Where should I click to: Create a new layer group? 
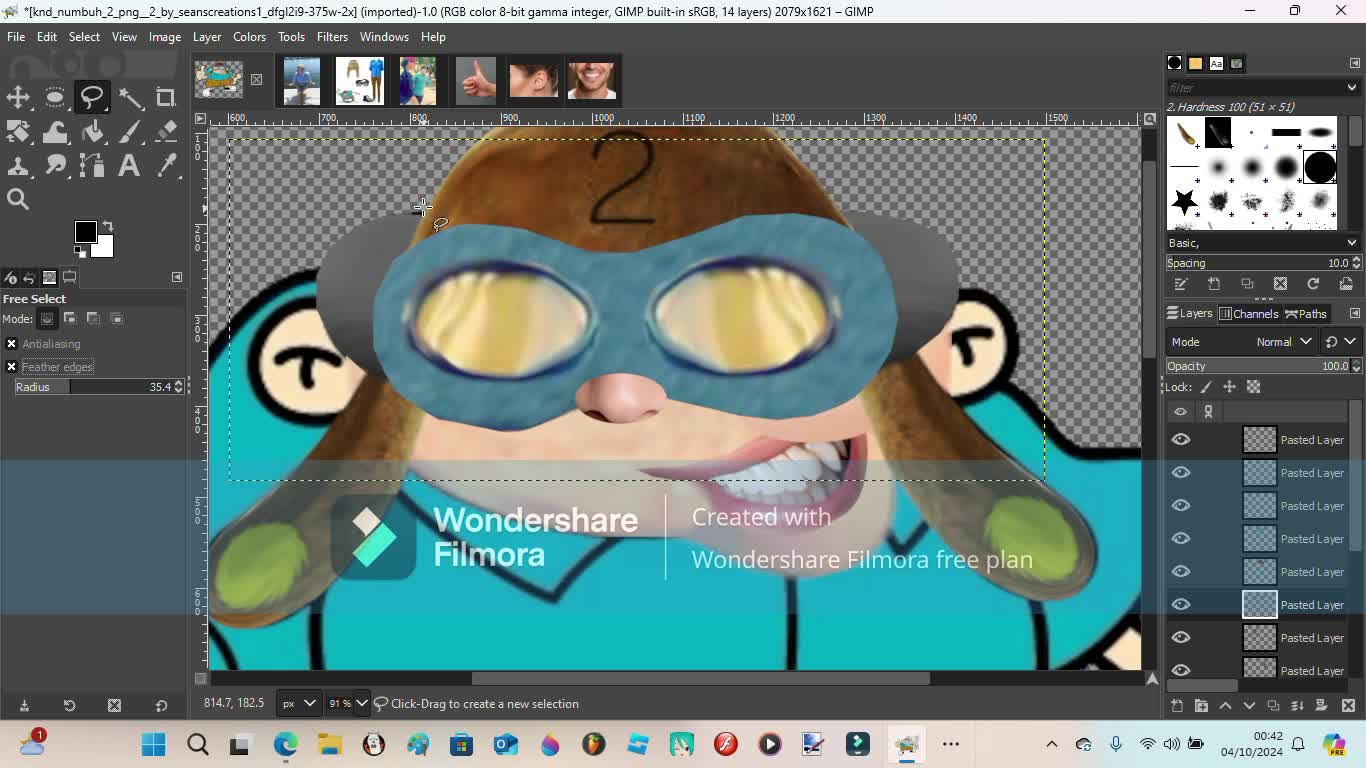(1201, 706)
